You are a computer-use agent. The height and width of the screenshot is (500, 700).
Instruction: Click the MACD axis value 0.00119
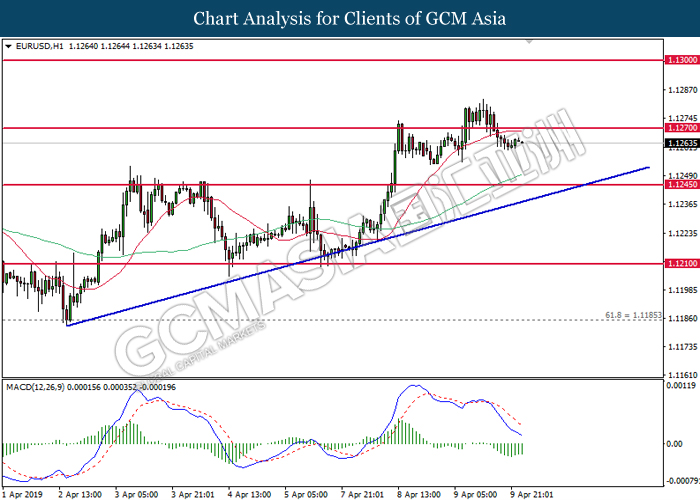pos(681,386)
